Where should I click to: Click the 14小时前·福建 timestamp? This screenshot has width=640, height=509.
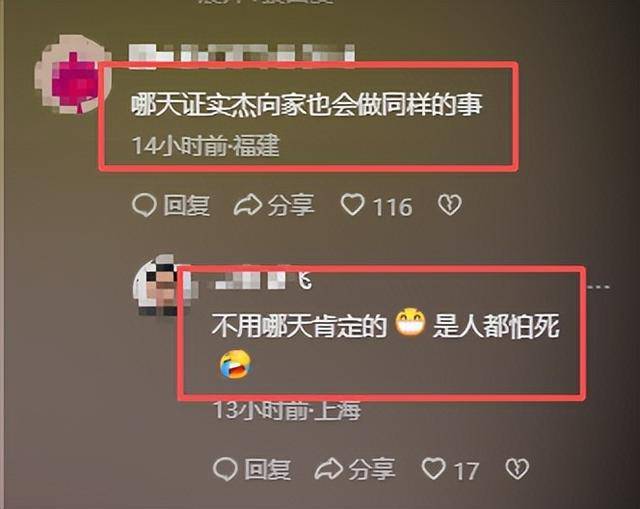pyautogui.click(x=206, y=145)
